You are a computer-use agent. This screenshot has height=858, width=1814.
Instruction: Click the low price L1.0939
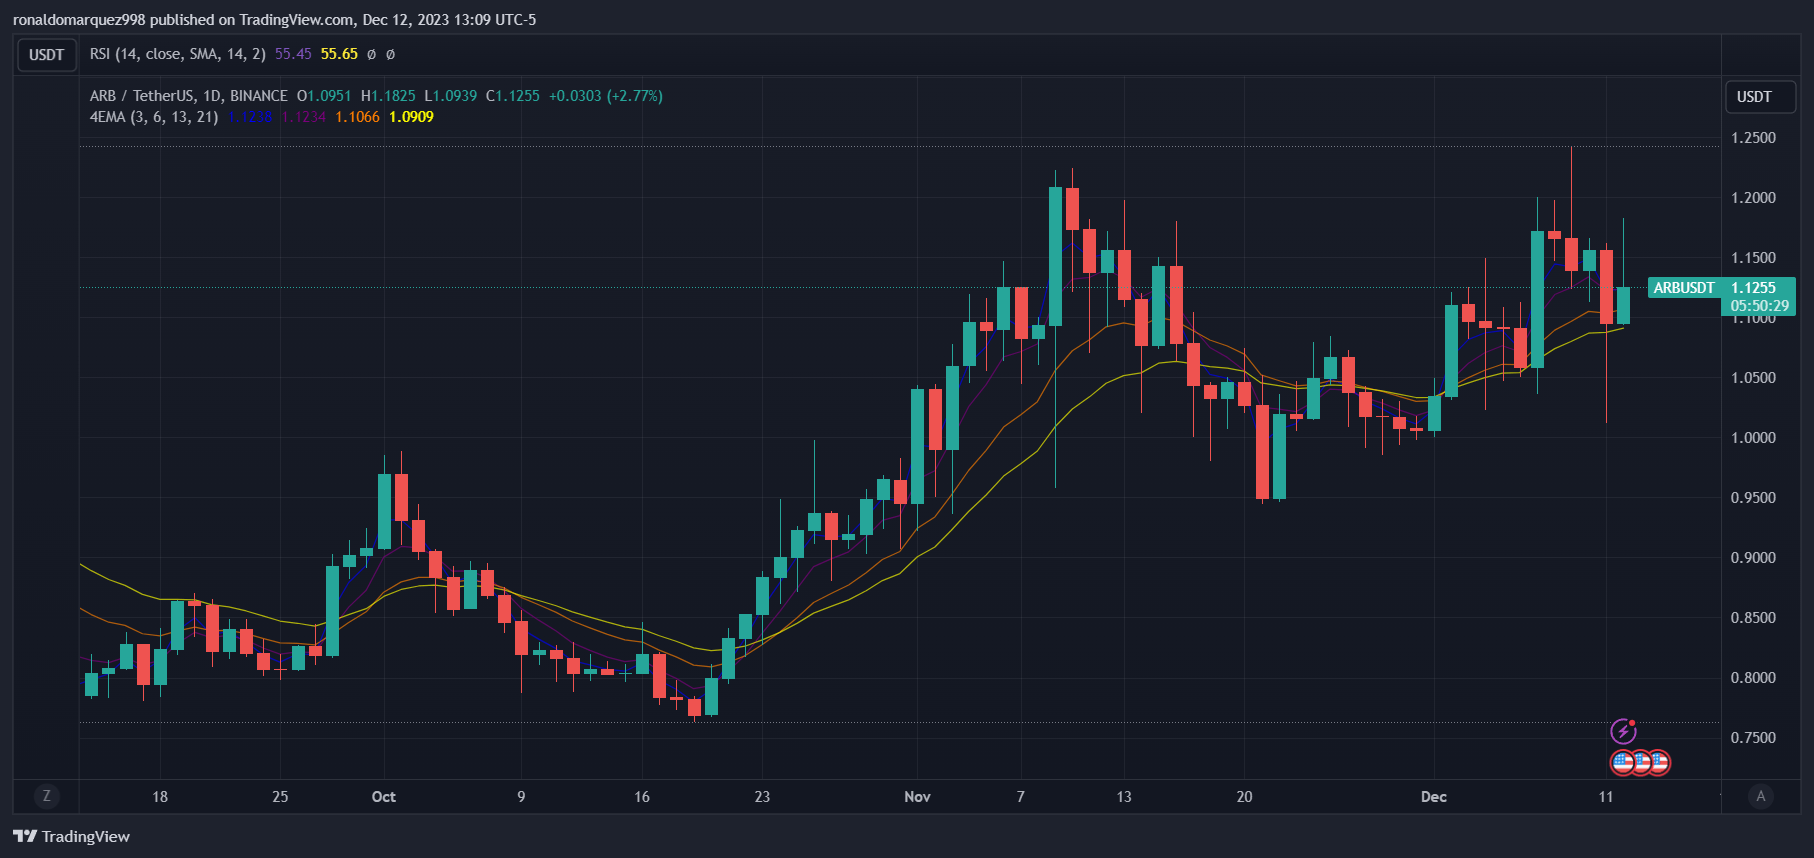click(x=451, y=96)
